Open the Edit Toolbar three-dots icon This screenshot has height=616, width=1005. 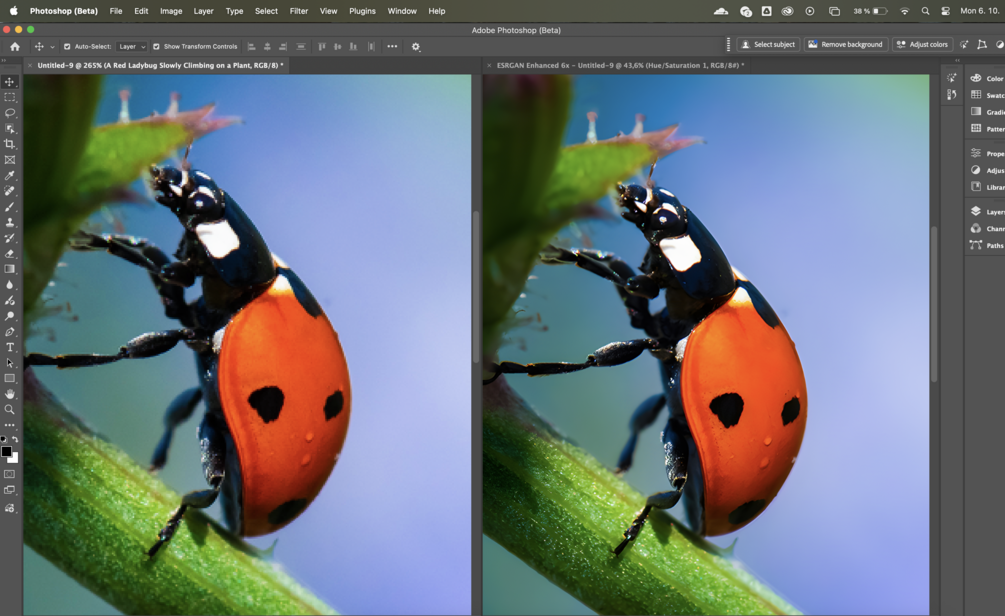[10, 425]
